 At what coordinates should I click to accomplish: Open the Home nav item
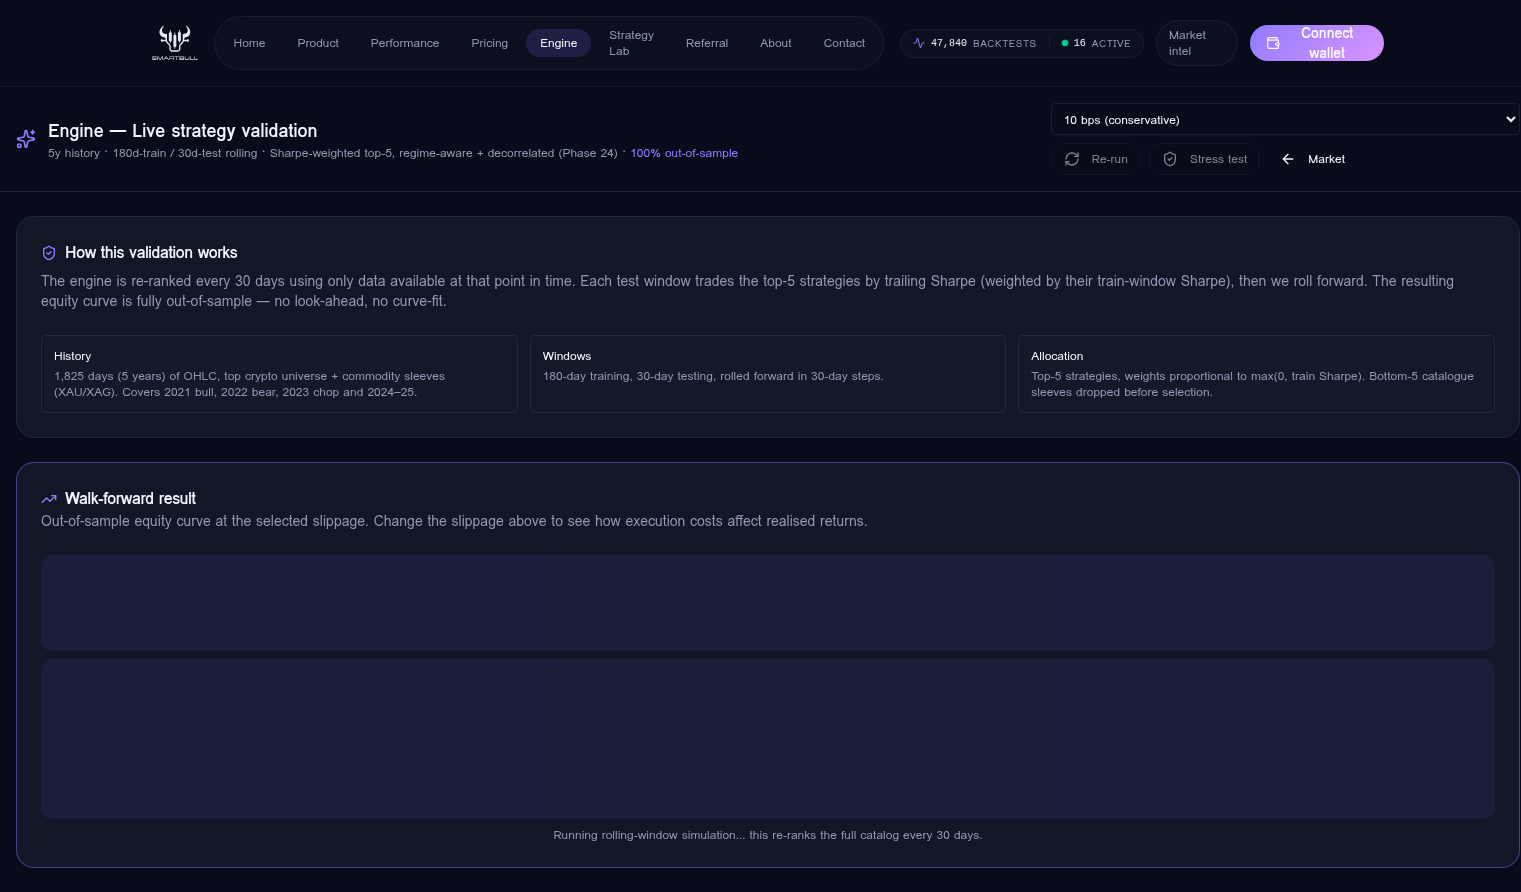[249, 43]
